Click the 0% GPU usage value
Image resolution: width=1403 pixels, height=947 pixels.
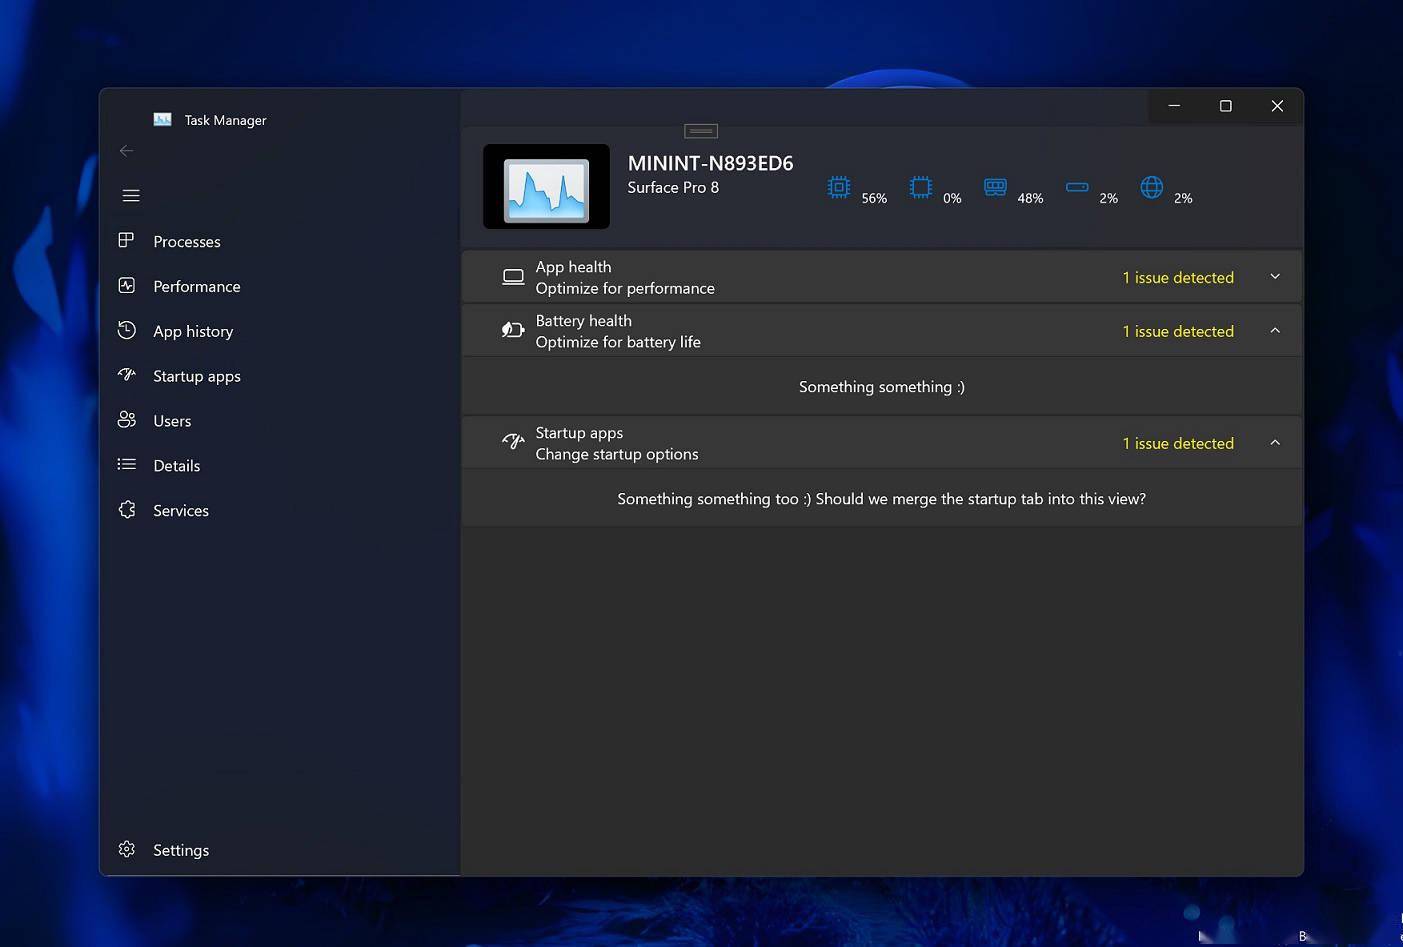tap(952, 198)
